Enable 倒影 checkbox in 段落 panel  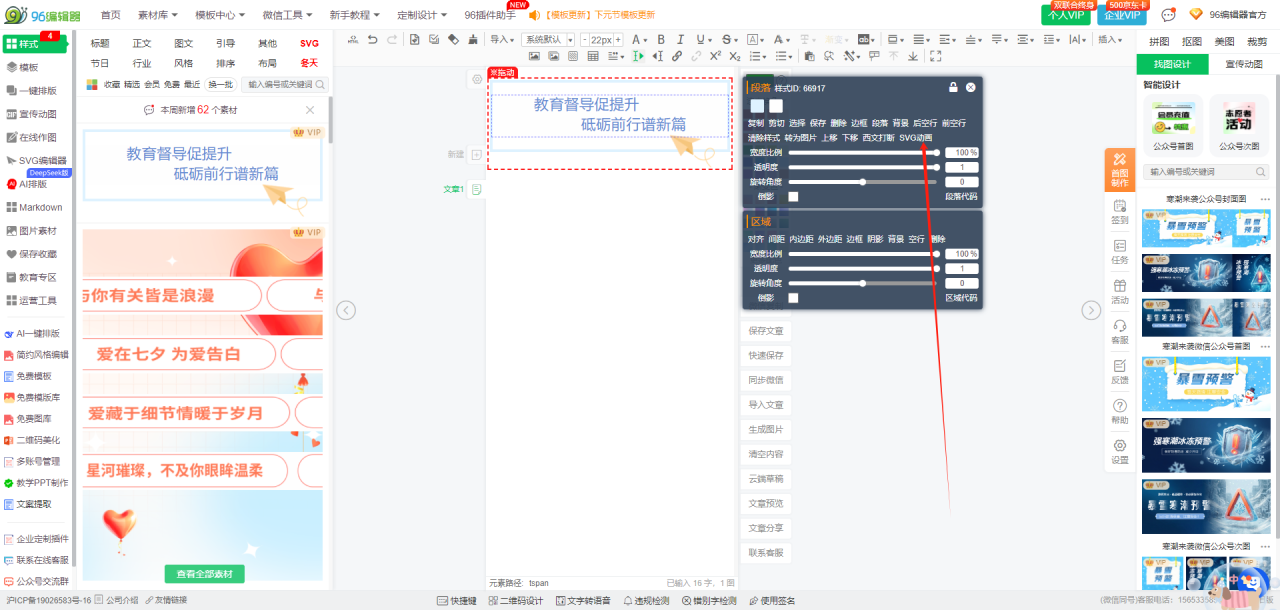click(793, 197)
